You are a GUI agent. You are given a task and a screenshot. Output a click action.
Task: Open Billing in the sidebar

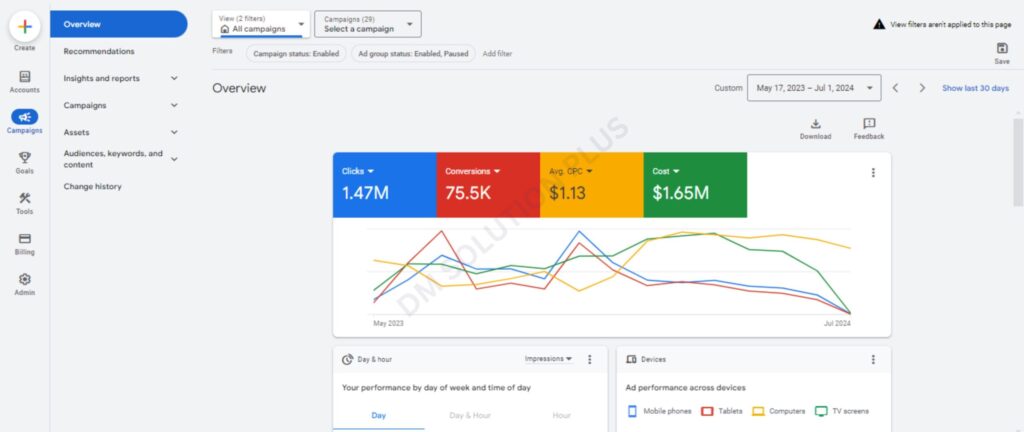click(24, 239)
